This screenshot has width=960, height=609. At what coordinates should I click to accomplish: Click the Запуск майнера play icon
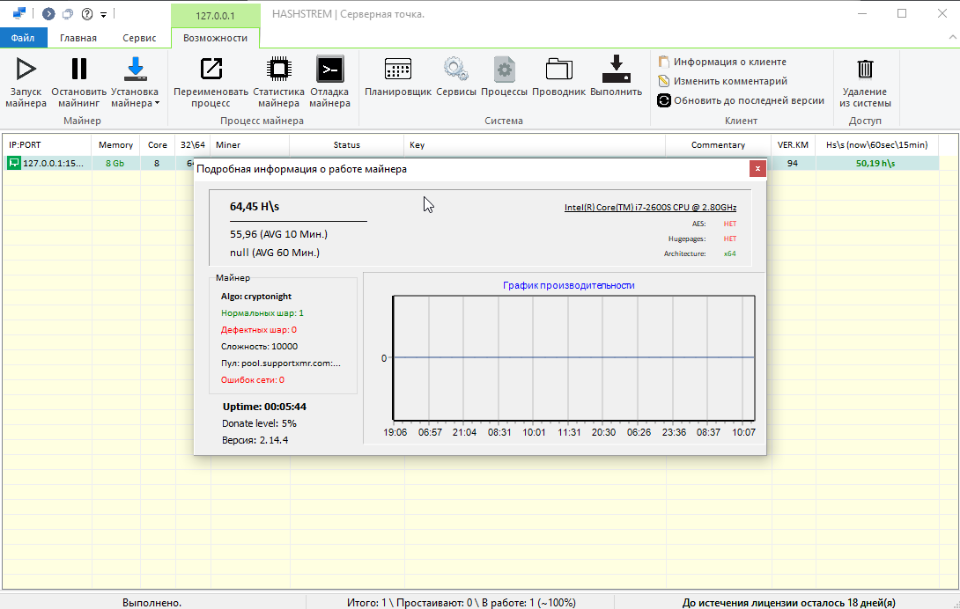(x=26, y=69)
